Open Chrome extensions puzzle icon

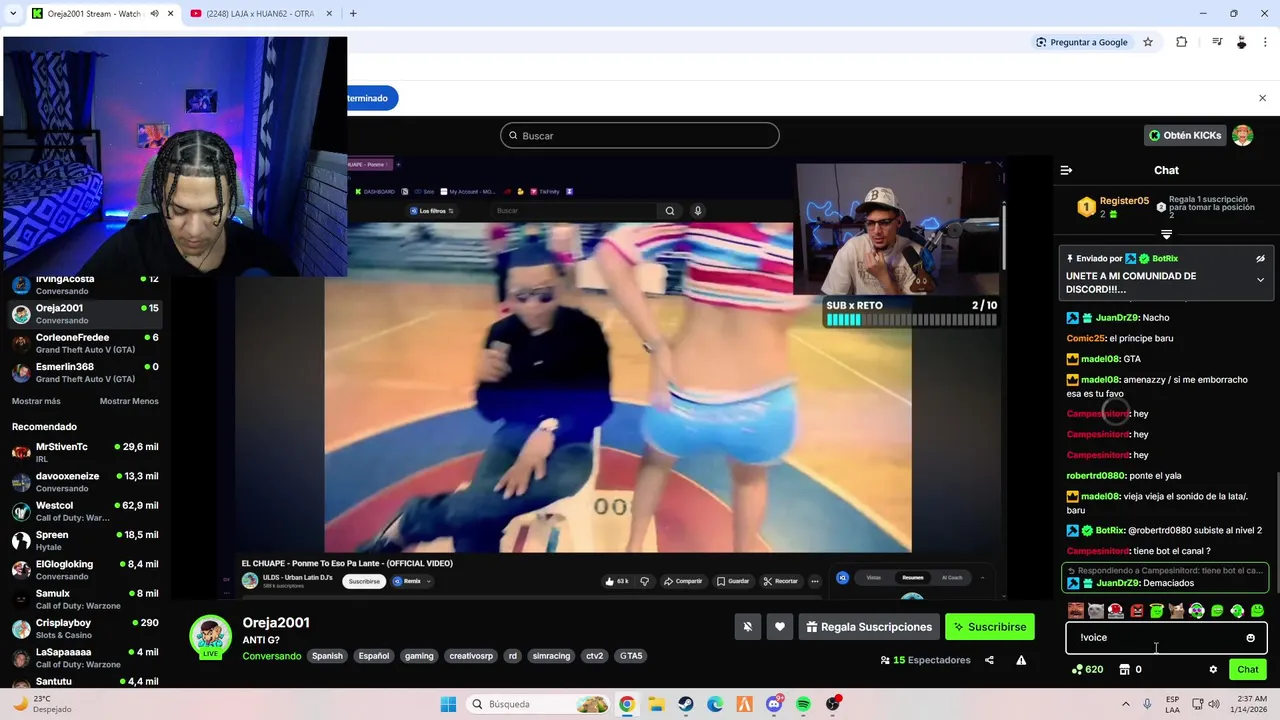click(x=1181, y=42)
